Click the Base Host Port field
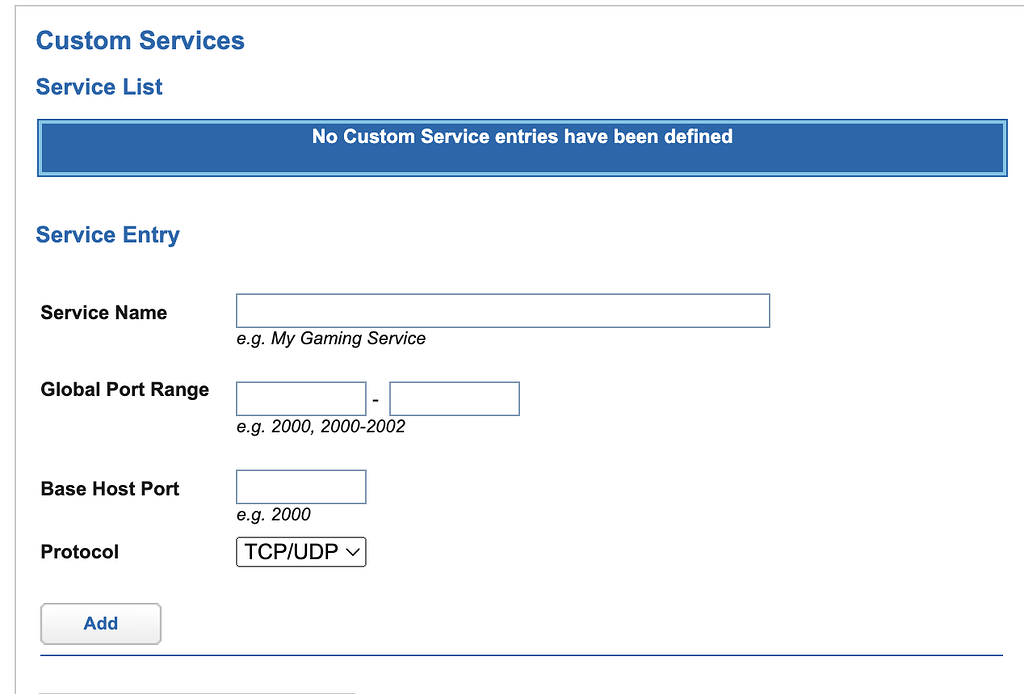 coord(300,487)
